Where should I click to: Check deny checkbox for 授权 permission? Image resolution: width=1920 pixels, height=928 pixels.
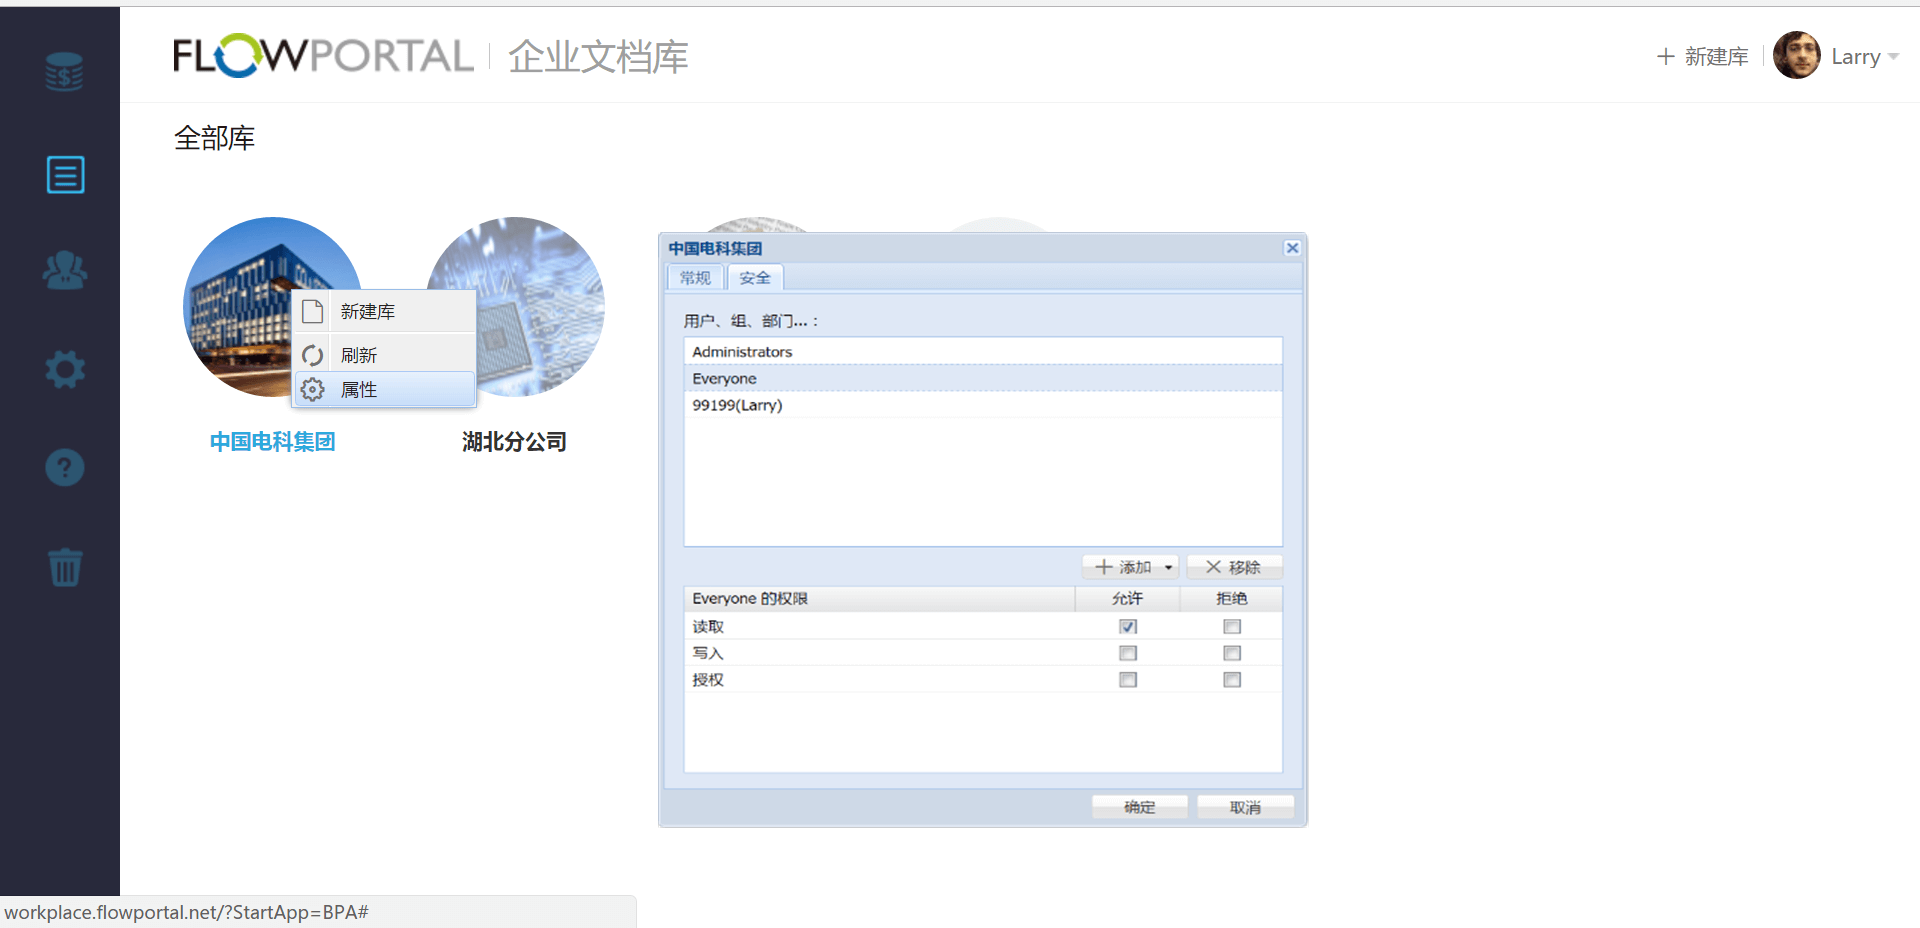(x=1232, y=680)
